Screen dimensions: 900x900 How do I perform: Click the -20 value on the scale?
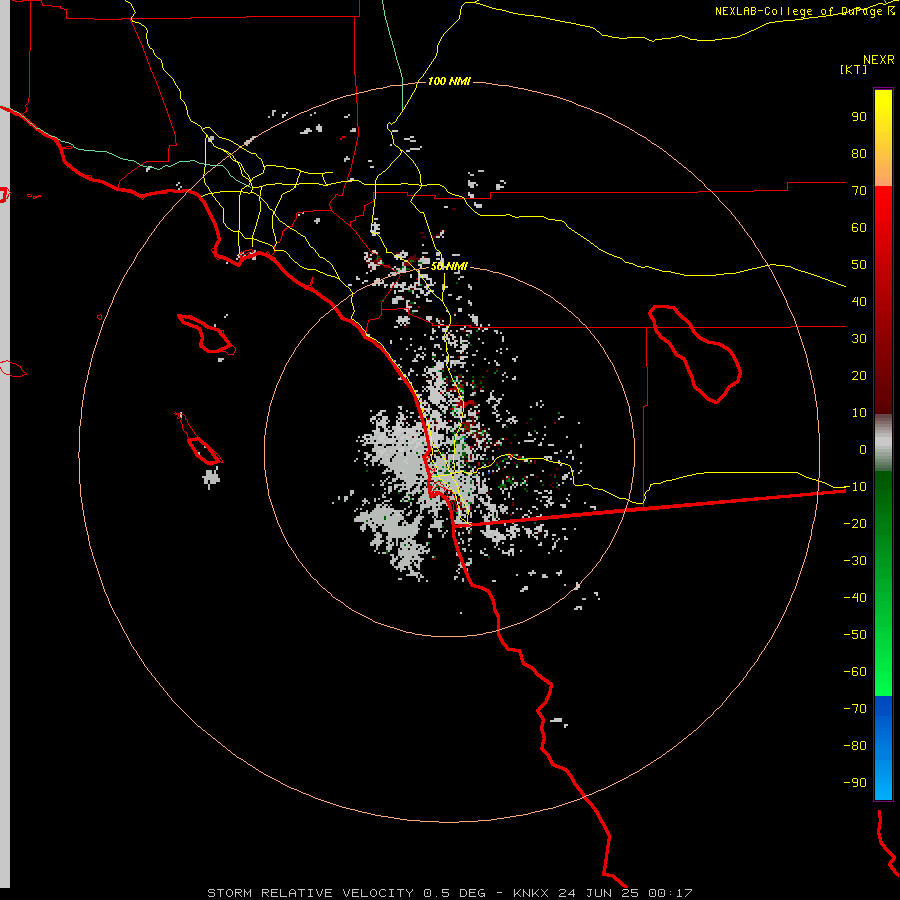(x=855, y=523)
